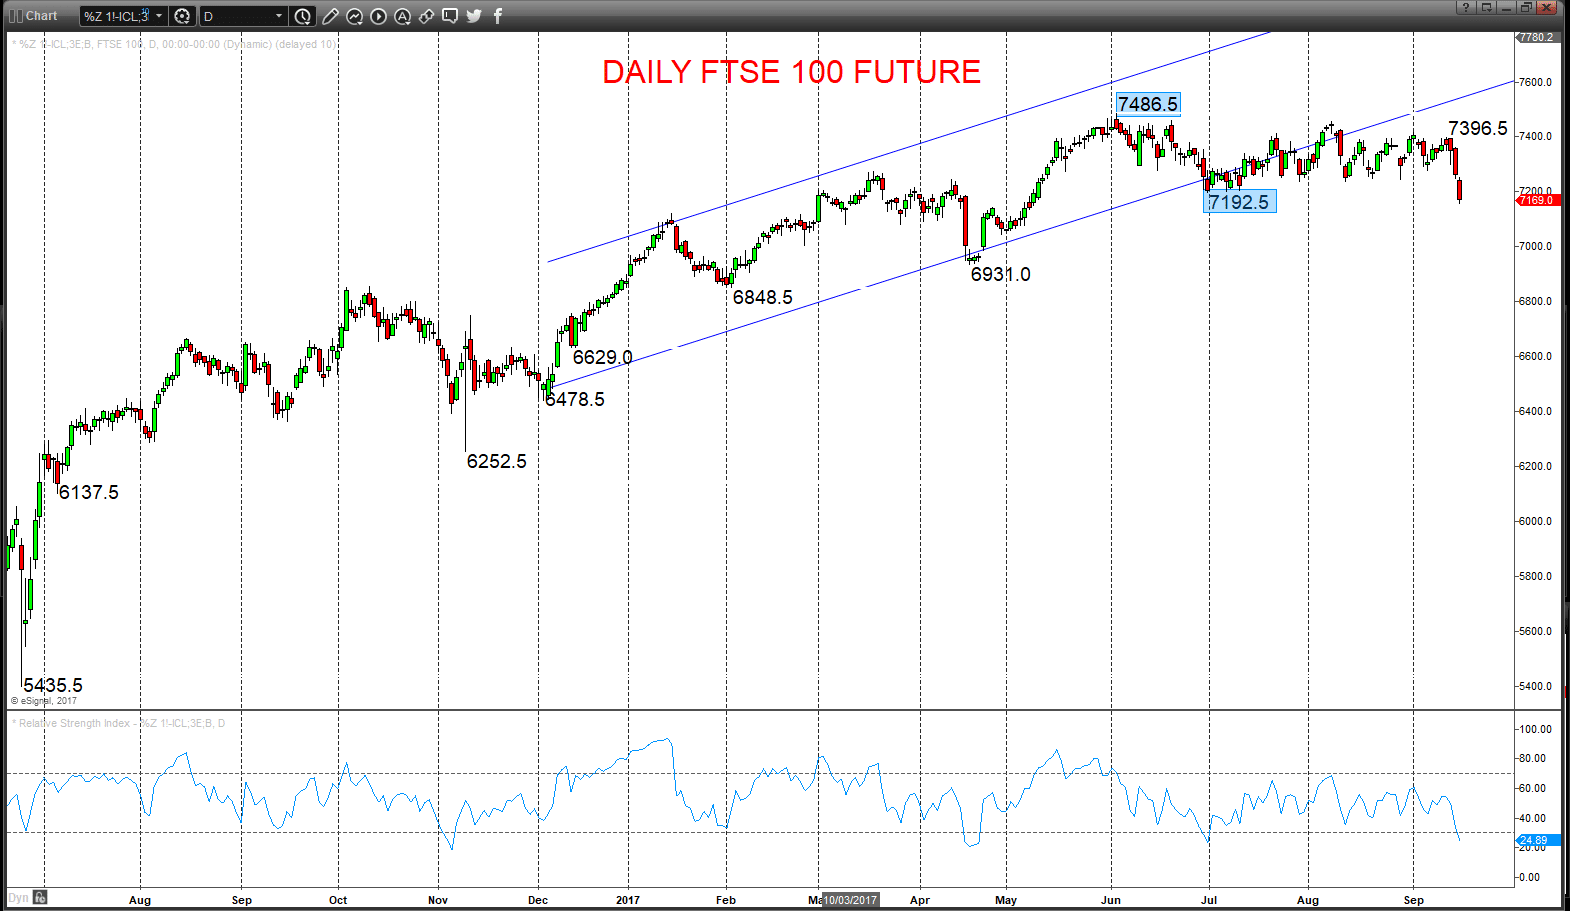The height and width of the screenshot is (911, 1570).
Task: Click the 6848.5 price annotation
Action: click(x=763, y=297)
